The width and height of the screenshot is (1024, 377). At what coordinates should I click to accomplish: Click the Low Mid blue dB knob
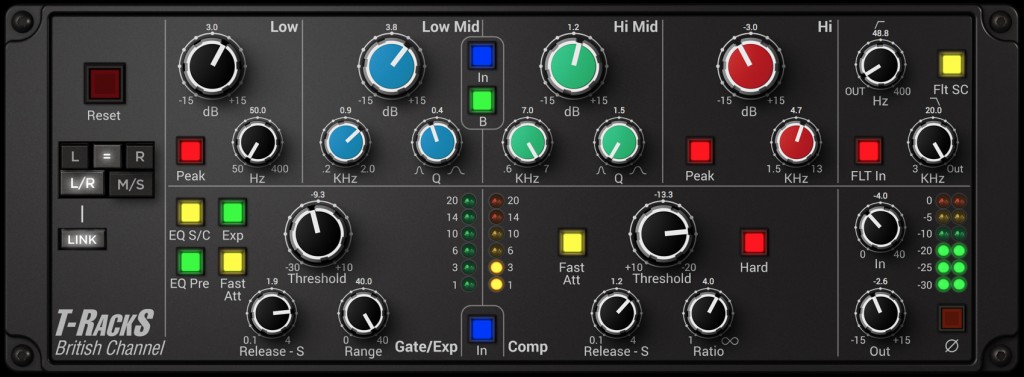(391, 65)
